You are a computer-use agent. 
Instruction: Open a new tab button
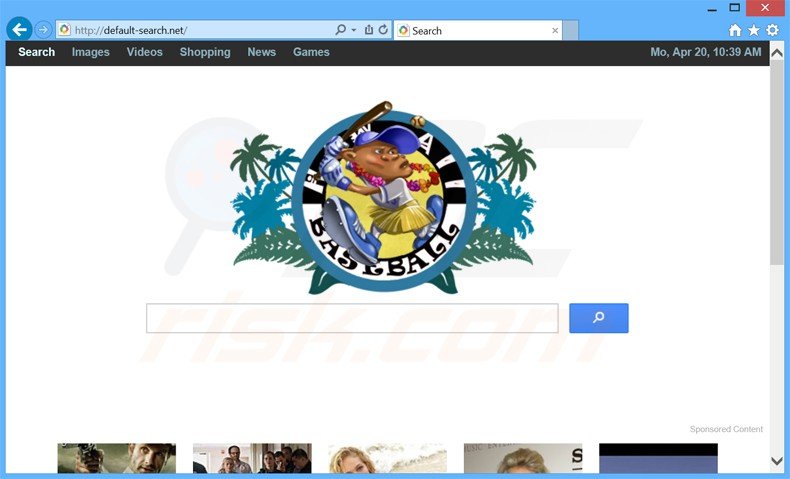pos(570,30)
